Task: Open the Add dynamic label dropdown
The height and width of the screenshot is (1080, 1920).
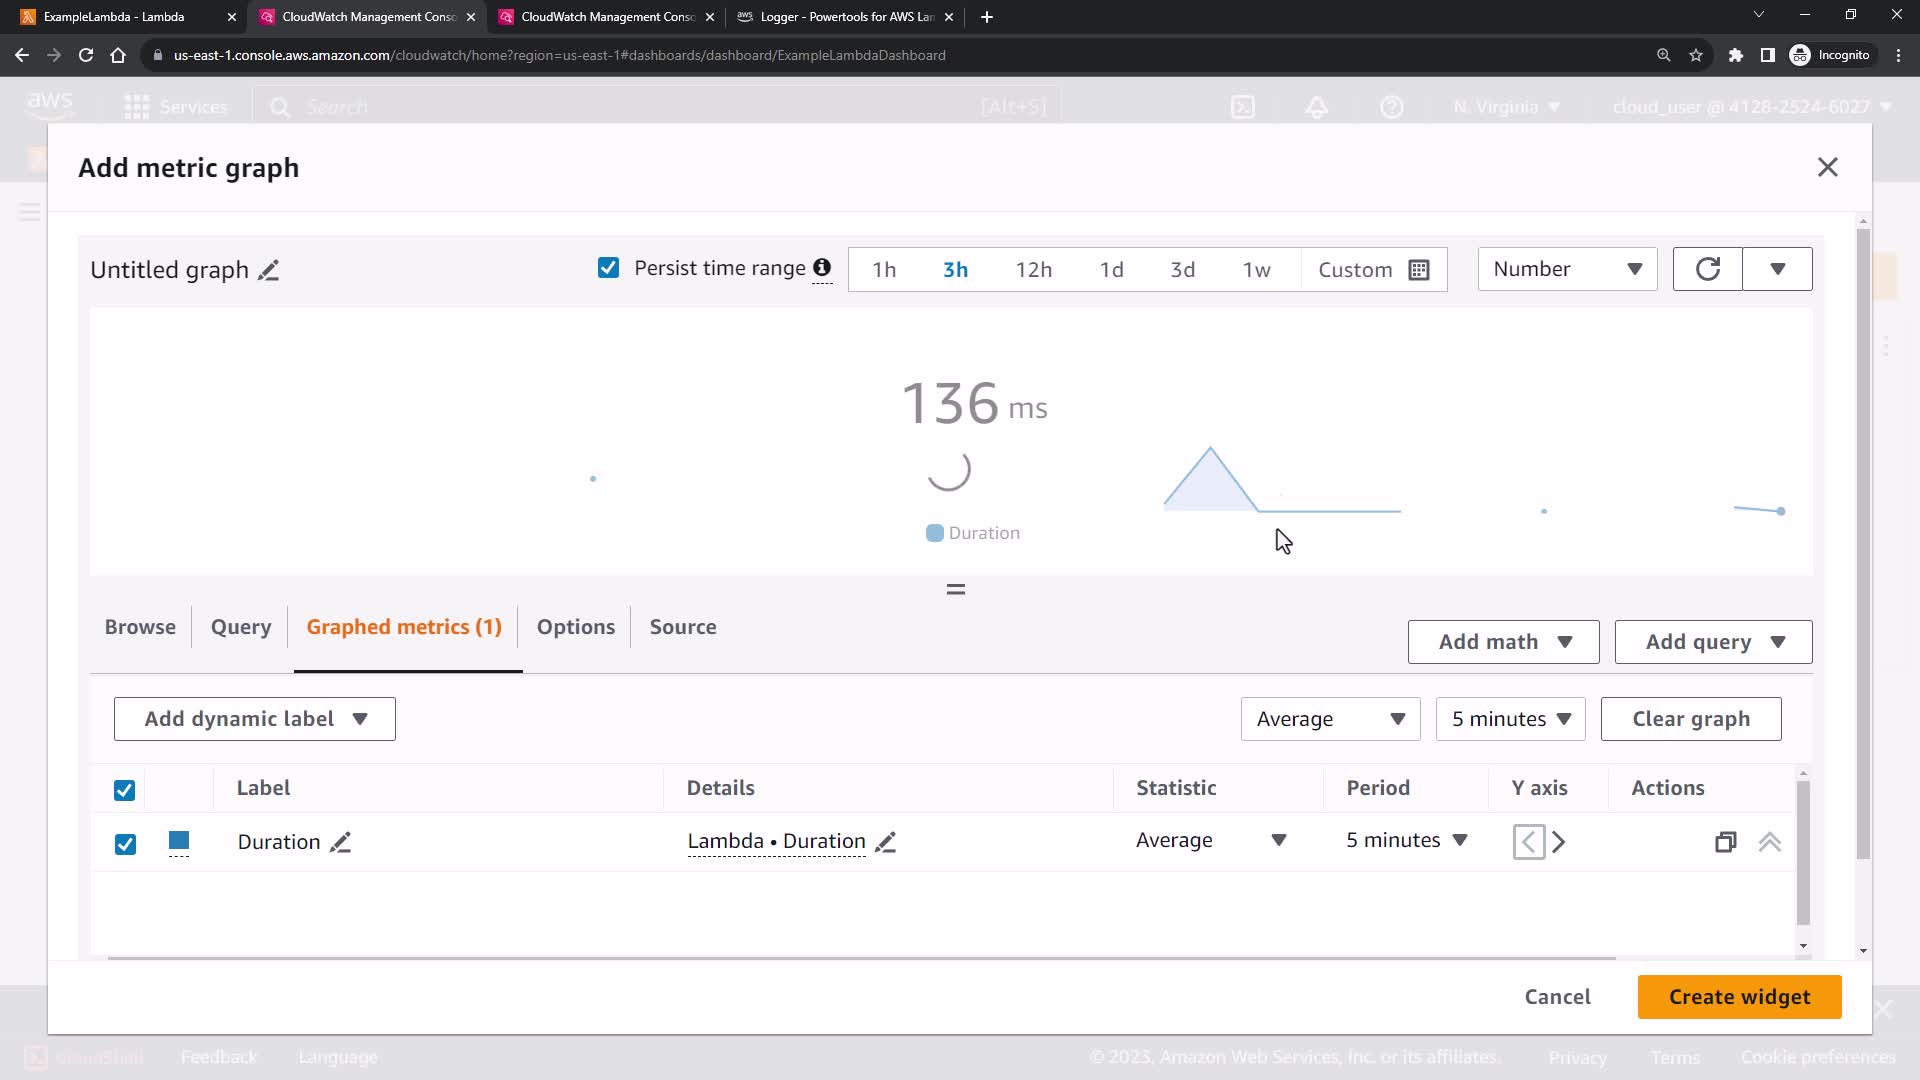Action: pyautogui.click(x=255, y=719)
